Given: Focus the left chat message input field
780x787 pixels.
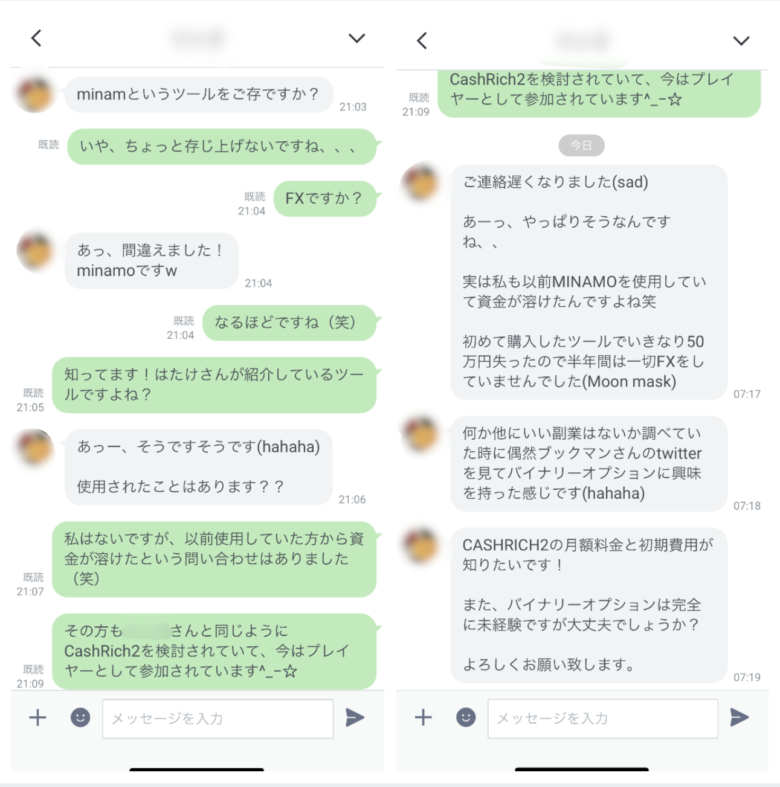Looking at the screenshot, I should [x=218, y=718].
